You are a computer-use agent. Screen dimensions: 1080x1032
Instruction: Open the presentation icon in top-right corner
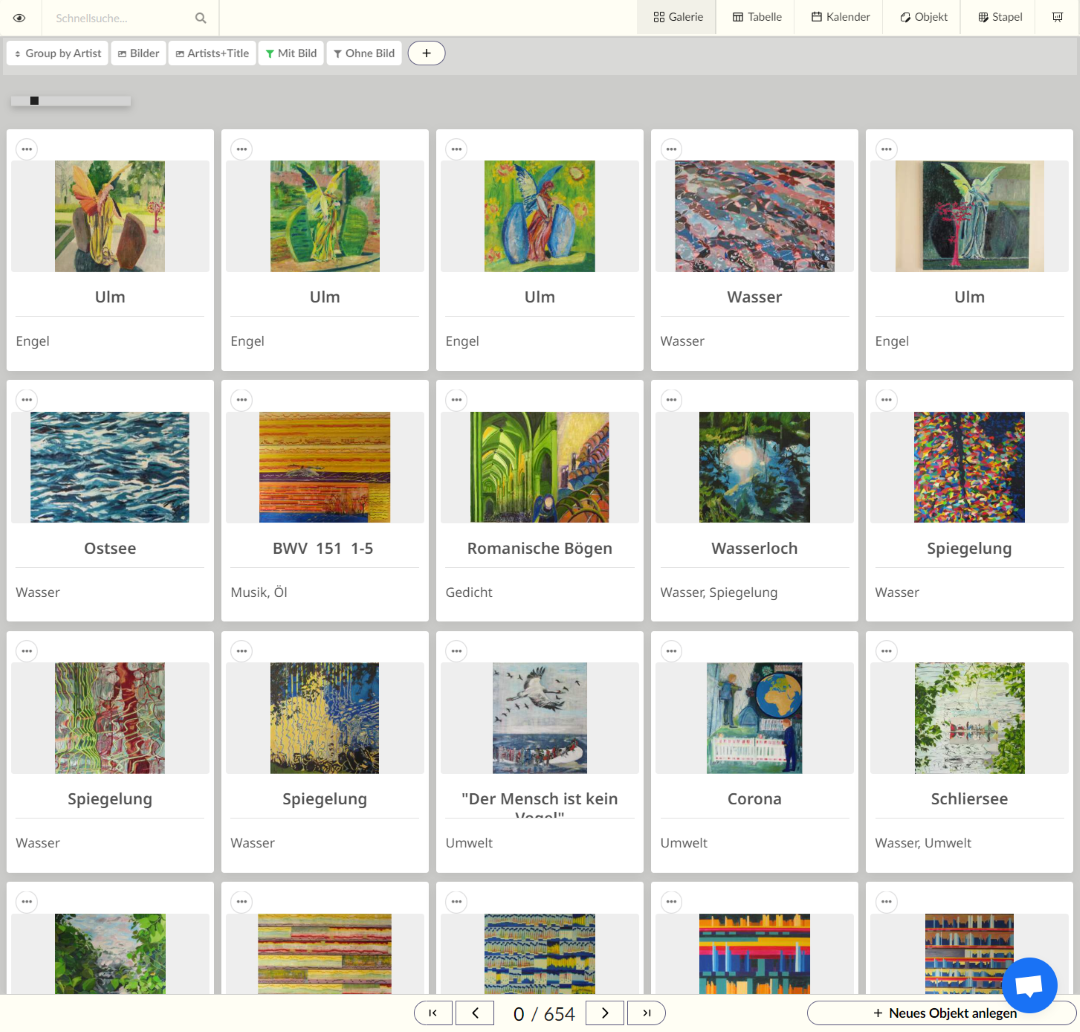pos(1057,17)
